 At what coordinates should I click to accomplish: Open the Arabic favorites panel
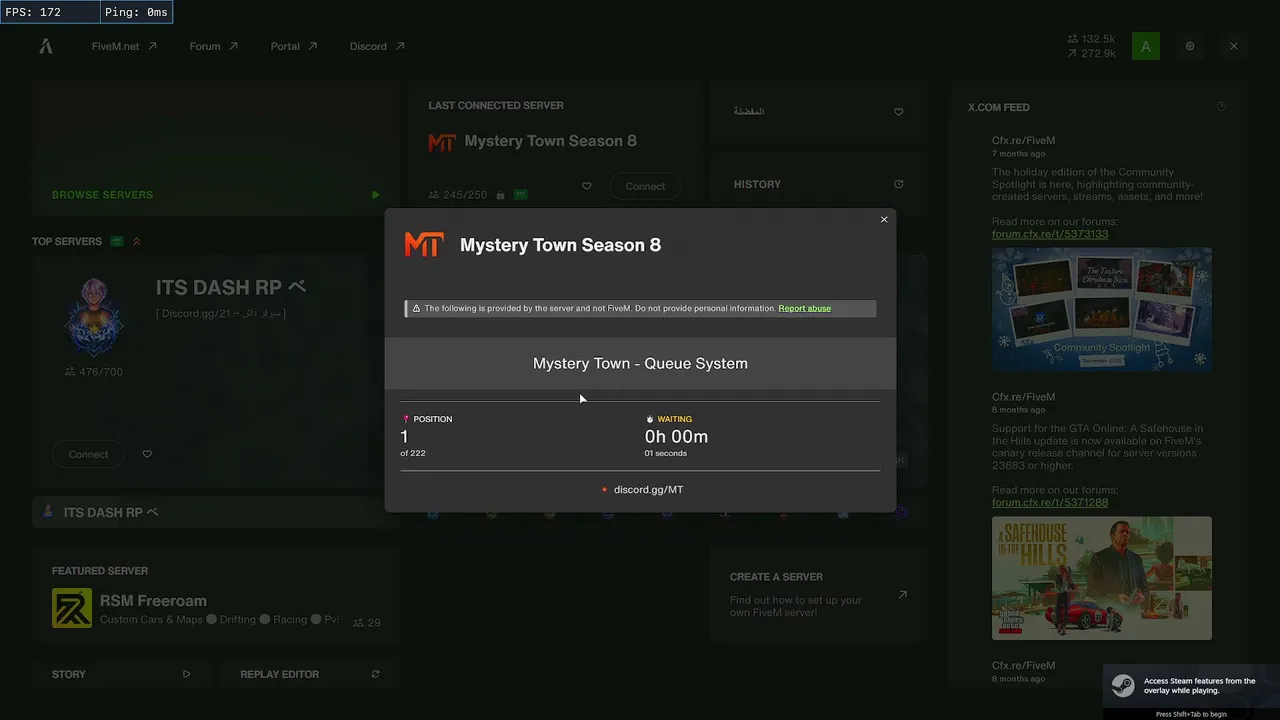coord(818,111)
